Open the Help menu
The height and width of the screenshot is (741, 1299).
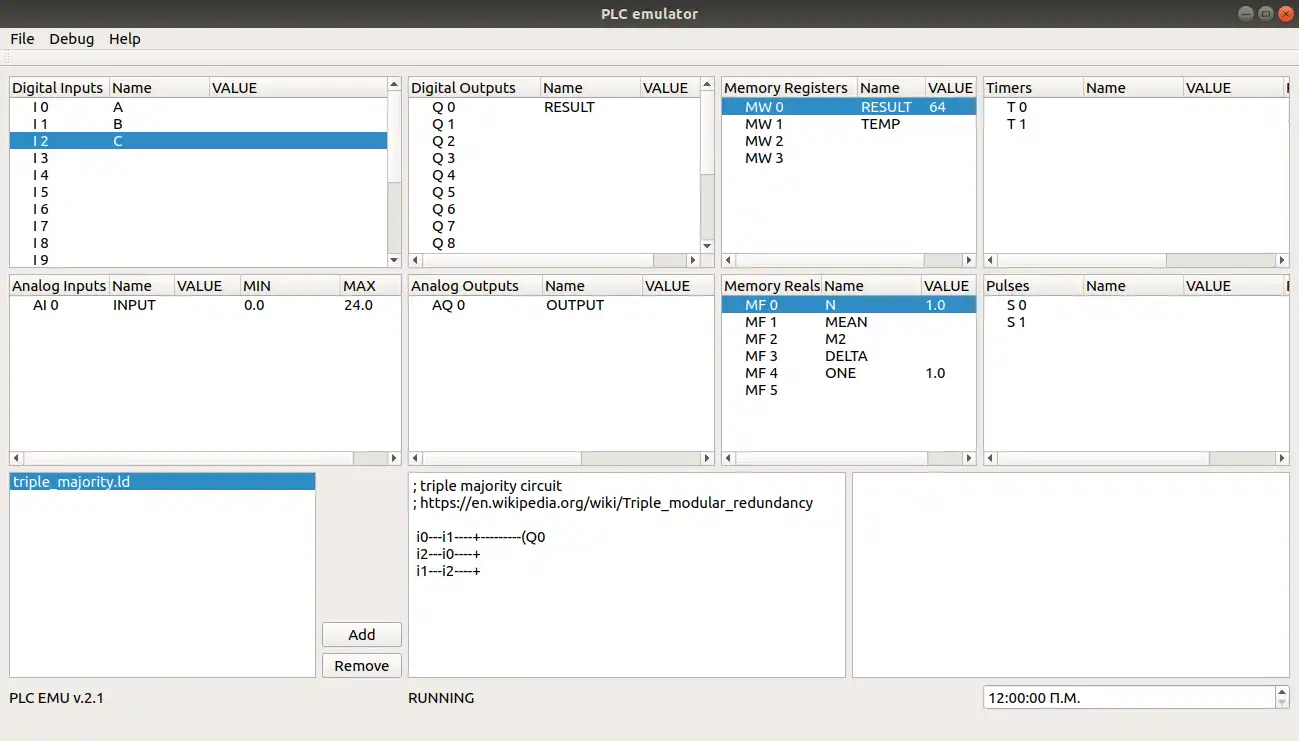click(125, 39)
